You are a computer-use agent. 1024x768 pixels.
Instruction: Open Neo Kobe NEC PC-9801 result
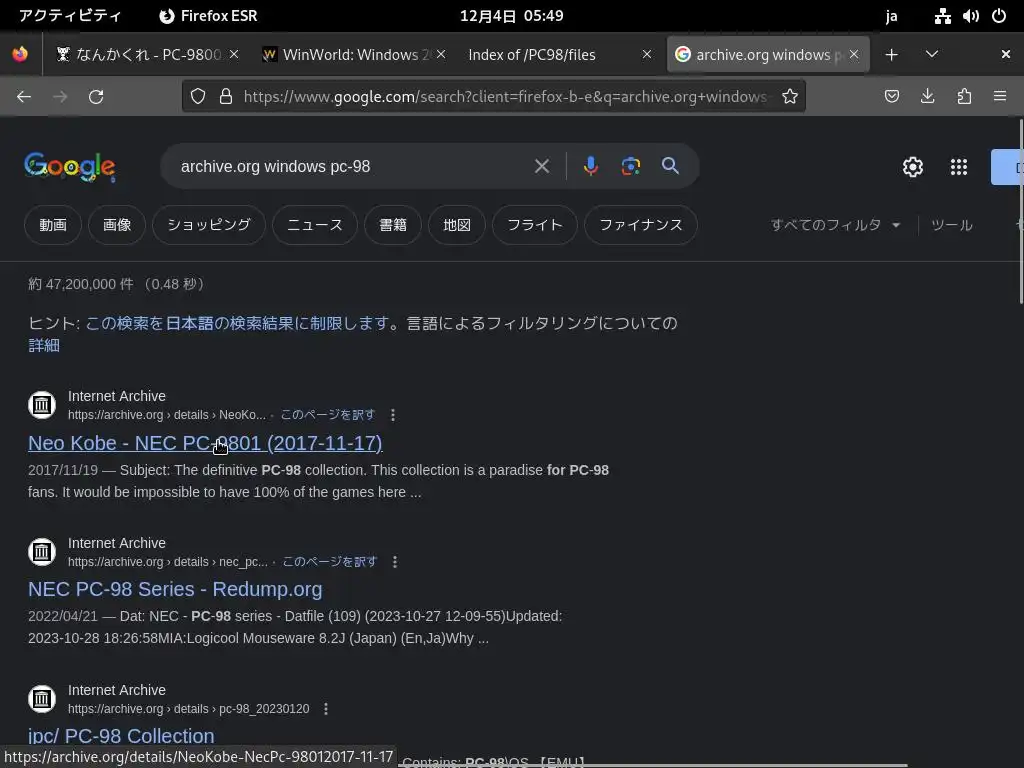point(205,443)
